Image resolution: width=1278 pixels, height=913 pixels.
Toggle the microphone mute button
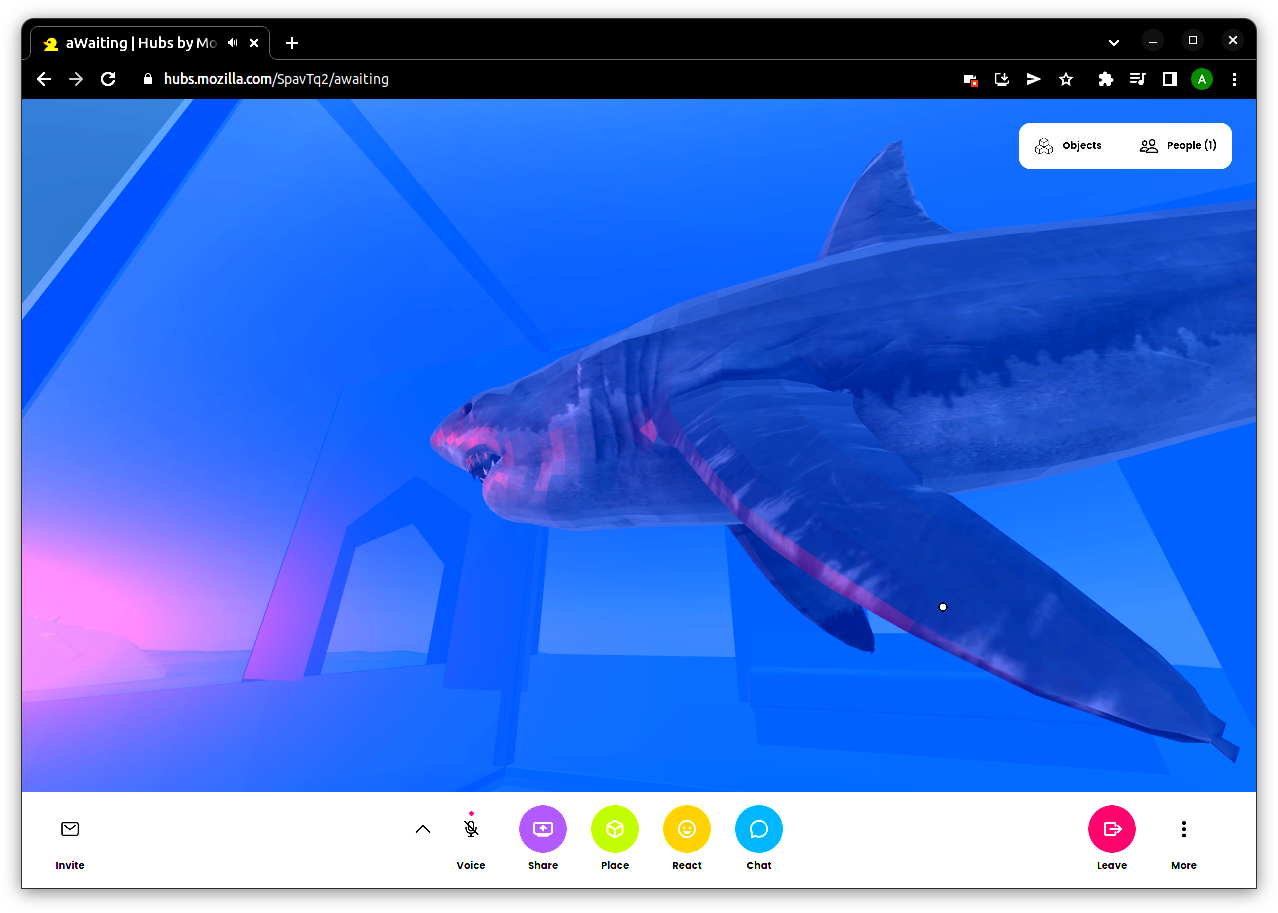coord(471,829)
